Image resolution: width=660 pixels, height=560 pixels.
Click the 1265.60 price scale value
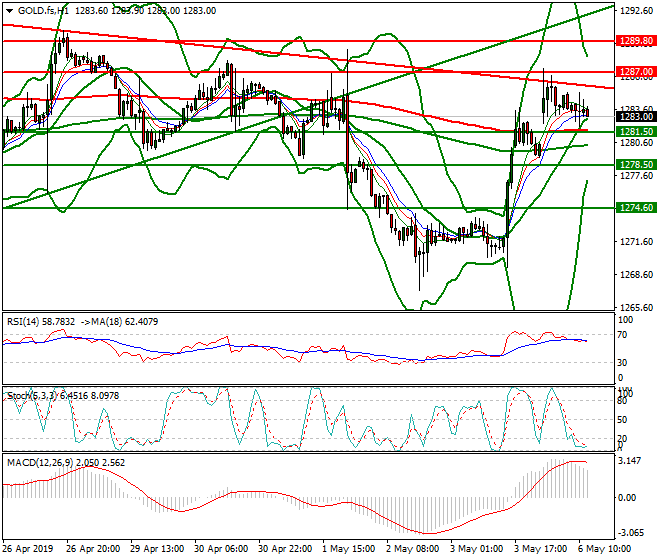636,307
